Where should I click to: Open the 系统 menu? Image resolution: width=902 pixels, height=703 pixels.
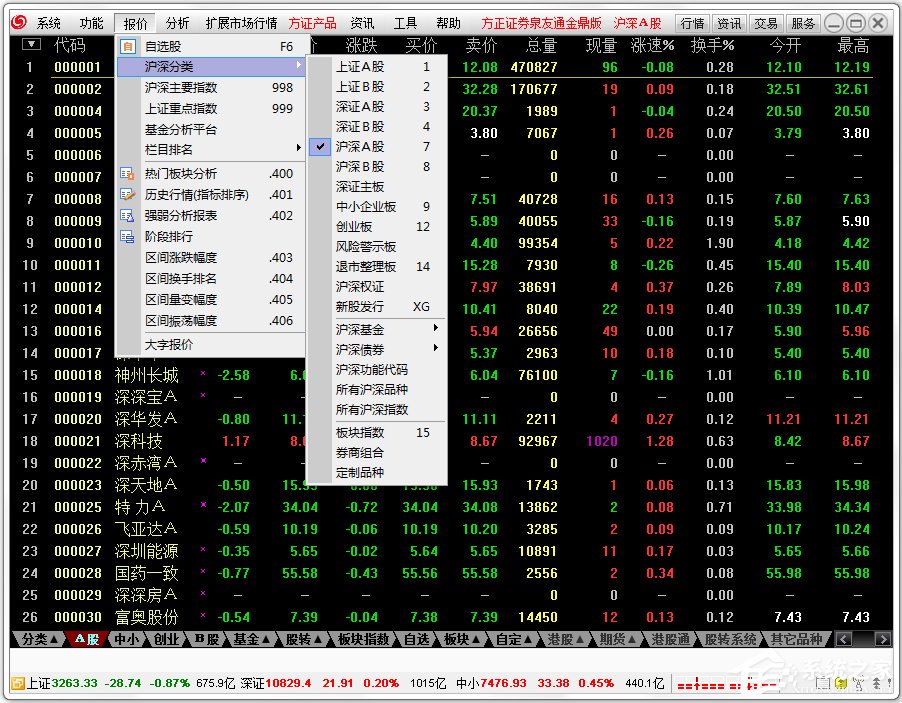tap(49, 23)
